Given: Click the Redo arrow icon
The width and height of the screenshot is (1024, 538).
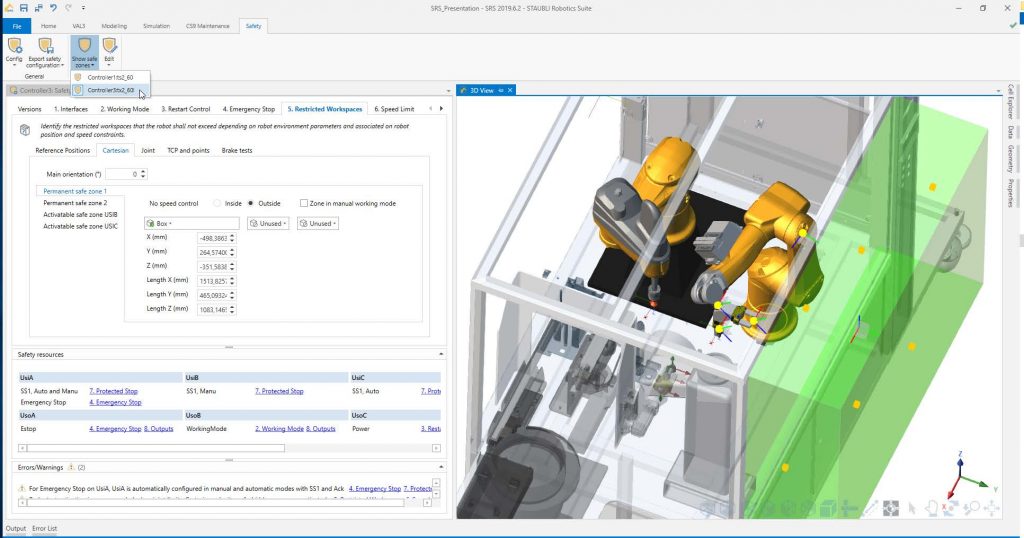Looking at the screenshot, I should pos(68,8).
